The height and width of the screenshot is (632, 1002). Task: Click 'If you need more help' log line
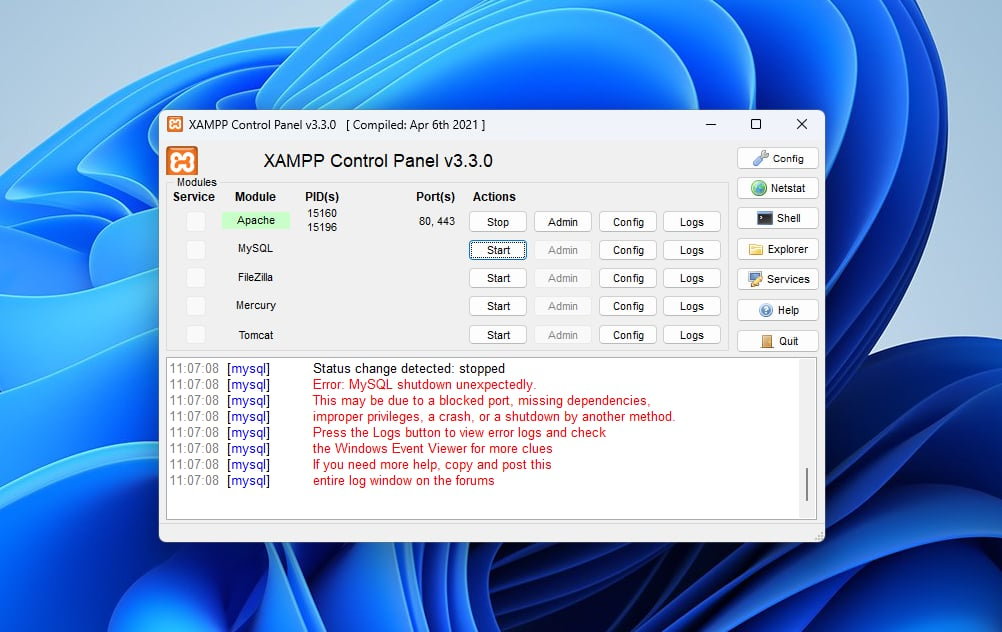point(432,465)
